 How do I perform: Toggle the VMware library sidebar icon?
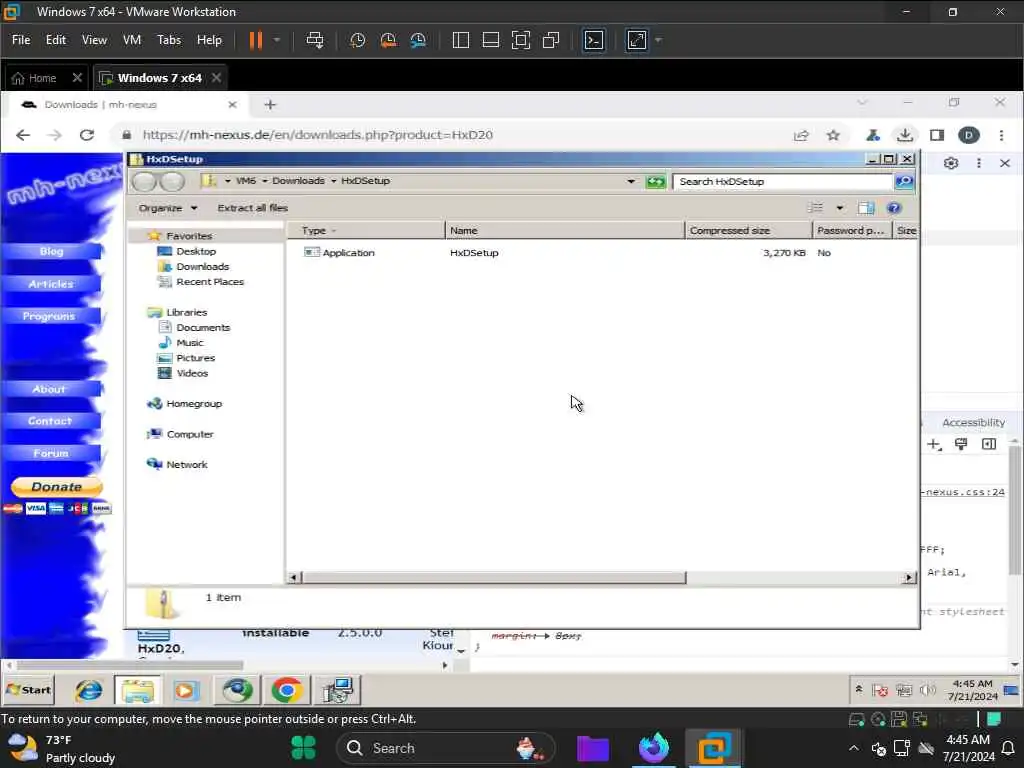coord(460,40)
